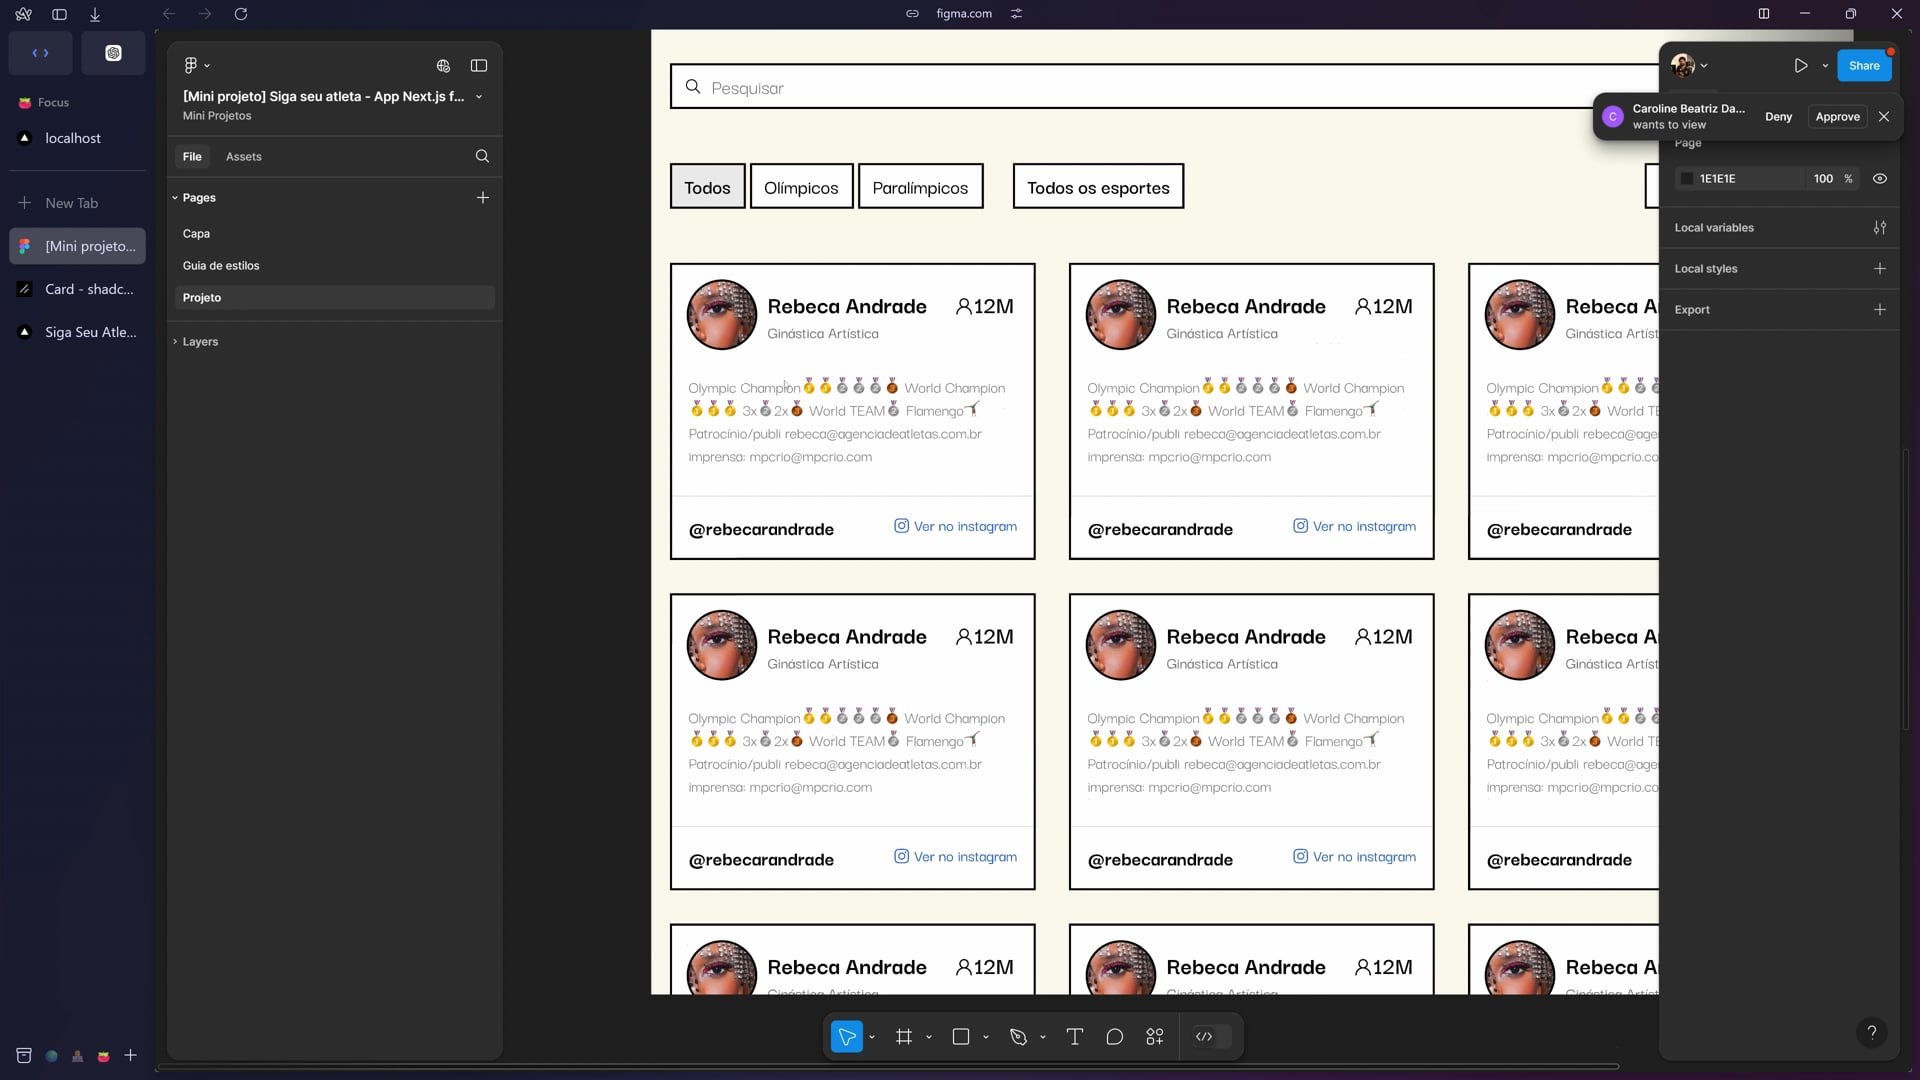
Task: Select the Rectangle shape tool
Action: coord(961,1037)
